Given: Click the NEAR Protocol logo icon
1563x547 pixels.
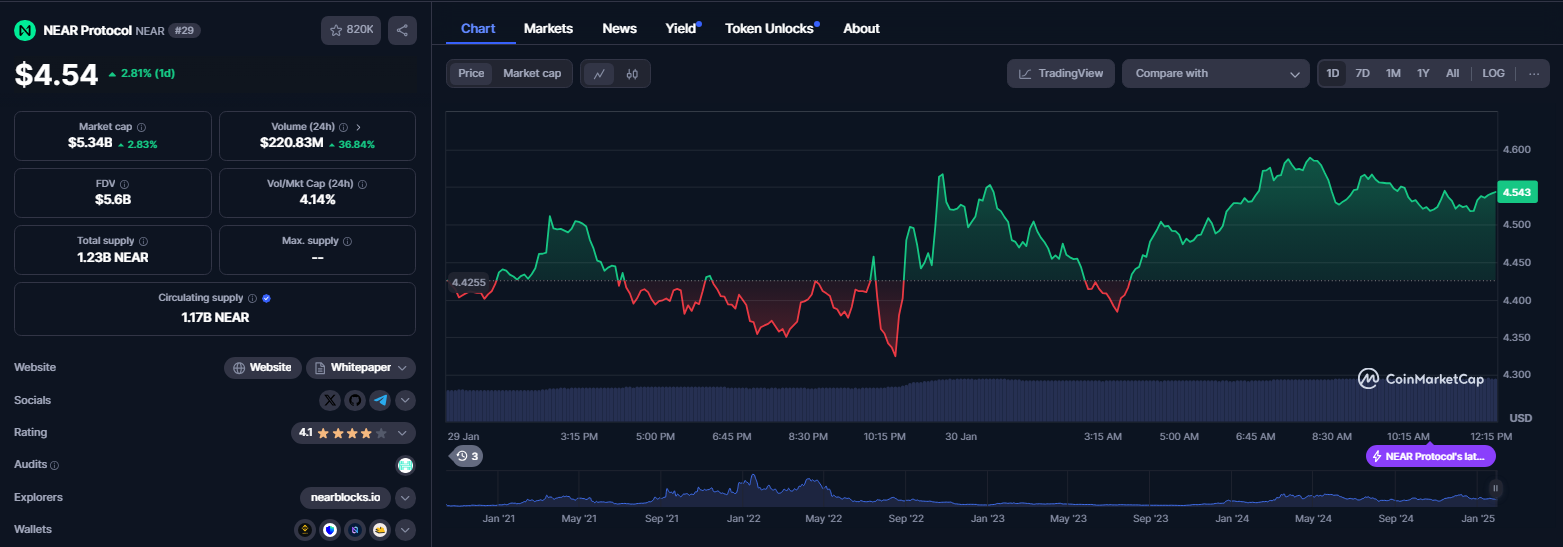Looking at the screenshot, I should [25, 30].
